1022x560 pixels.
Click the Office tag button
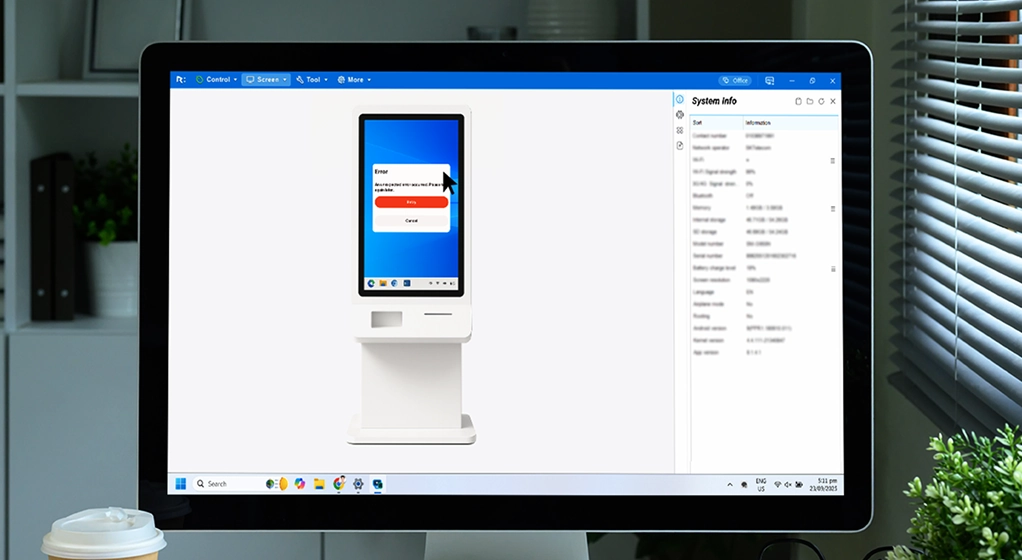tap(735, 80)
